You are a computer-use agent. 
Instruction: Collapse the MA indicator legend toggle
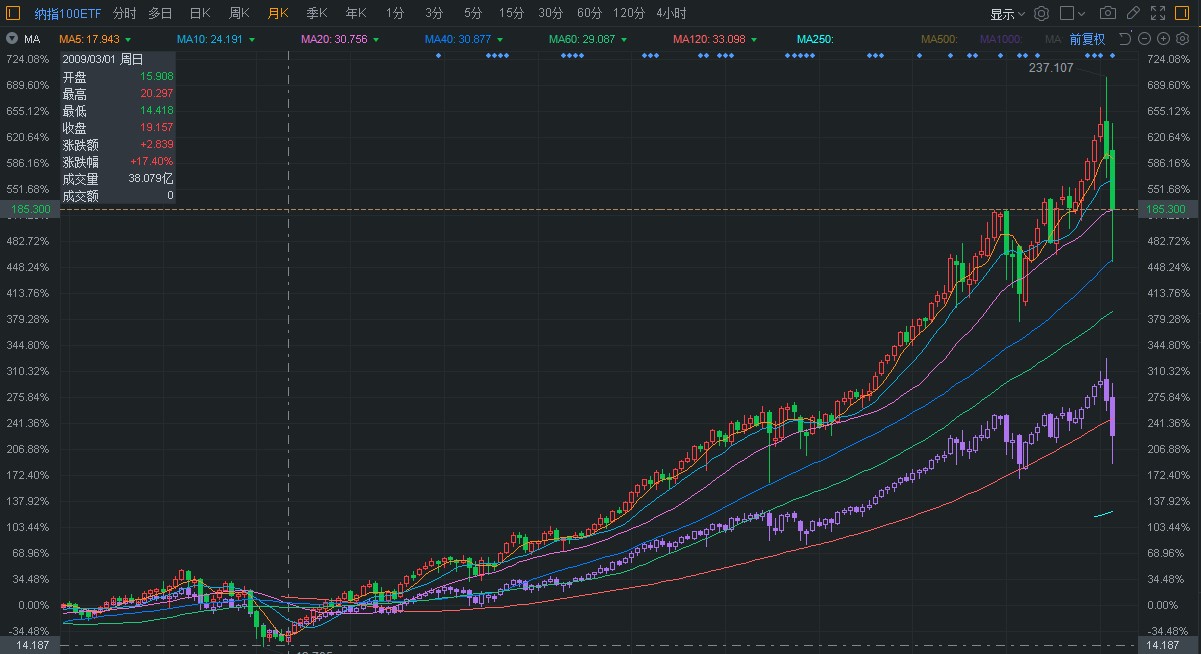pyautogui.click(x=11, y=39)
